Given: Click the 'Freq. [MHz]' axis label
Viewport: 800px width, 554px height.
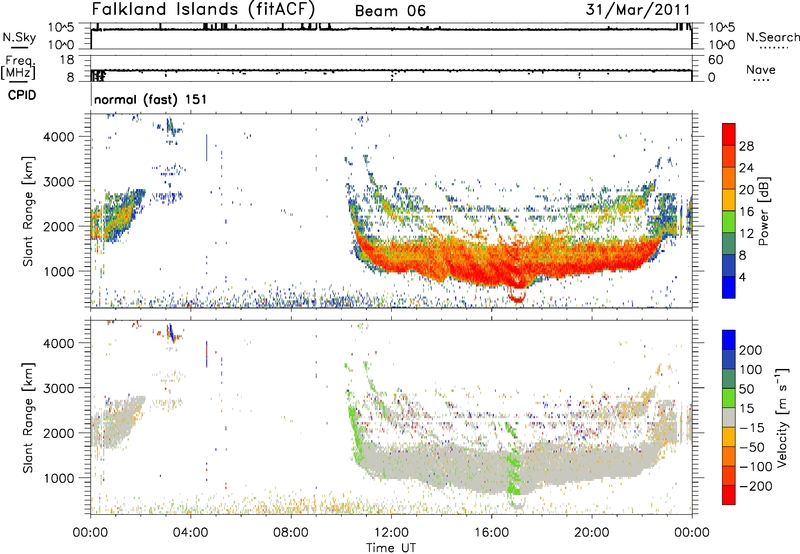Looking at the screenshot, I should (x=18, y=68).
